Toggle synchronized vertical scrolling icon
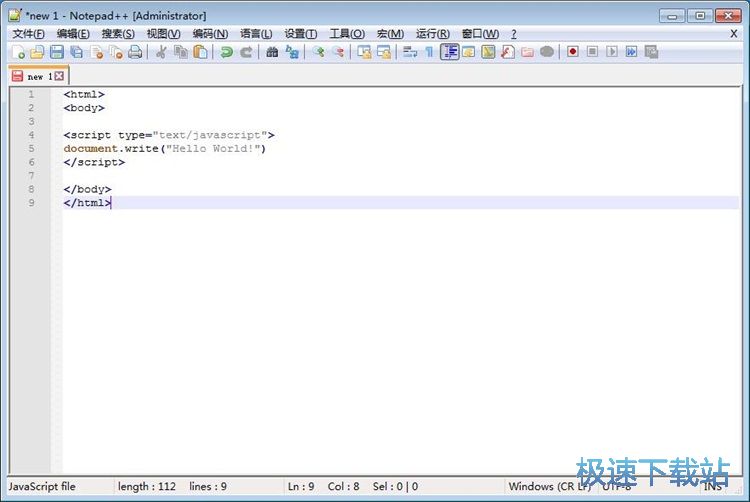Screen dimensions: 750x502 coord(364,52)
